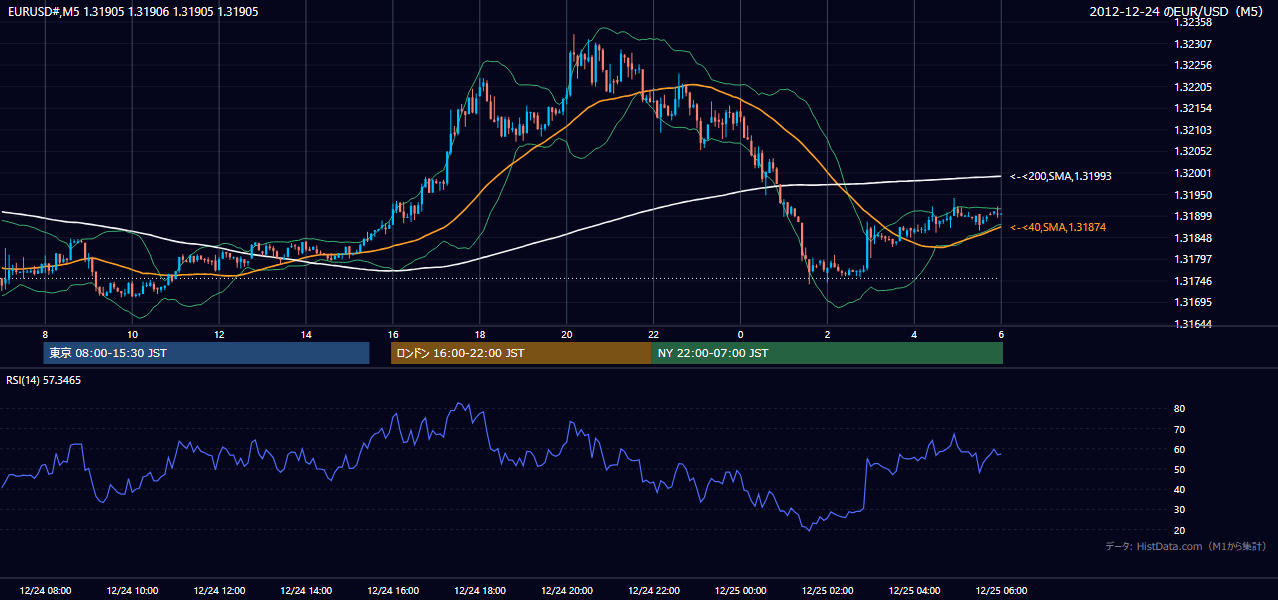
Task: Select the 12/25 04:00 date axis label
Action: 914,590
